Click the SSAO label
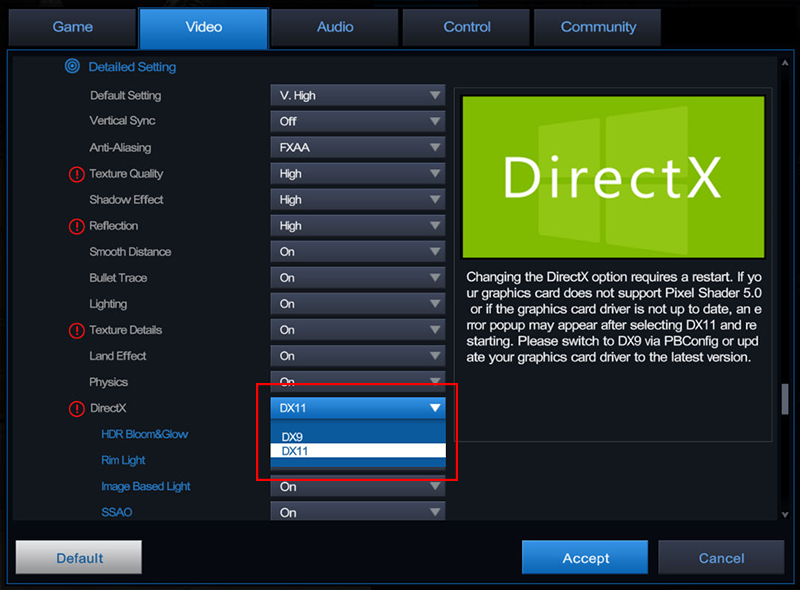 click(116, 512)
